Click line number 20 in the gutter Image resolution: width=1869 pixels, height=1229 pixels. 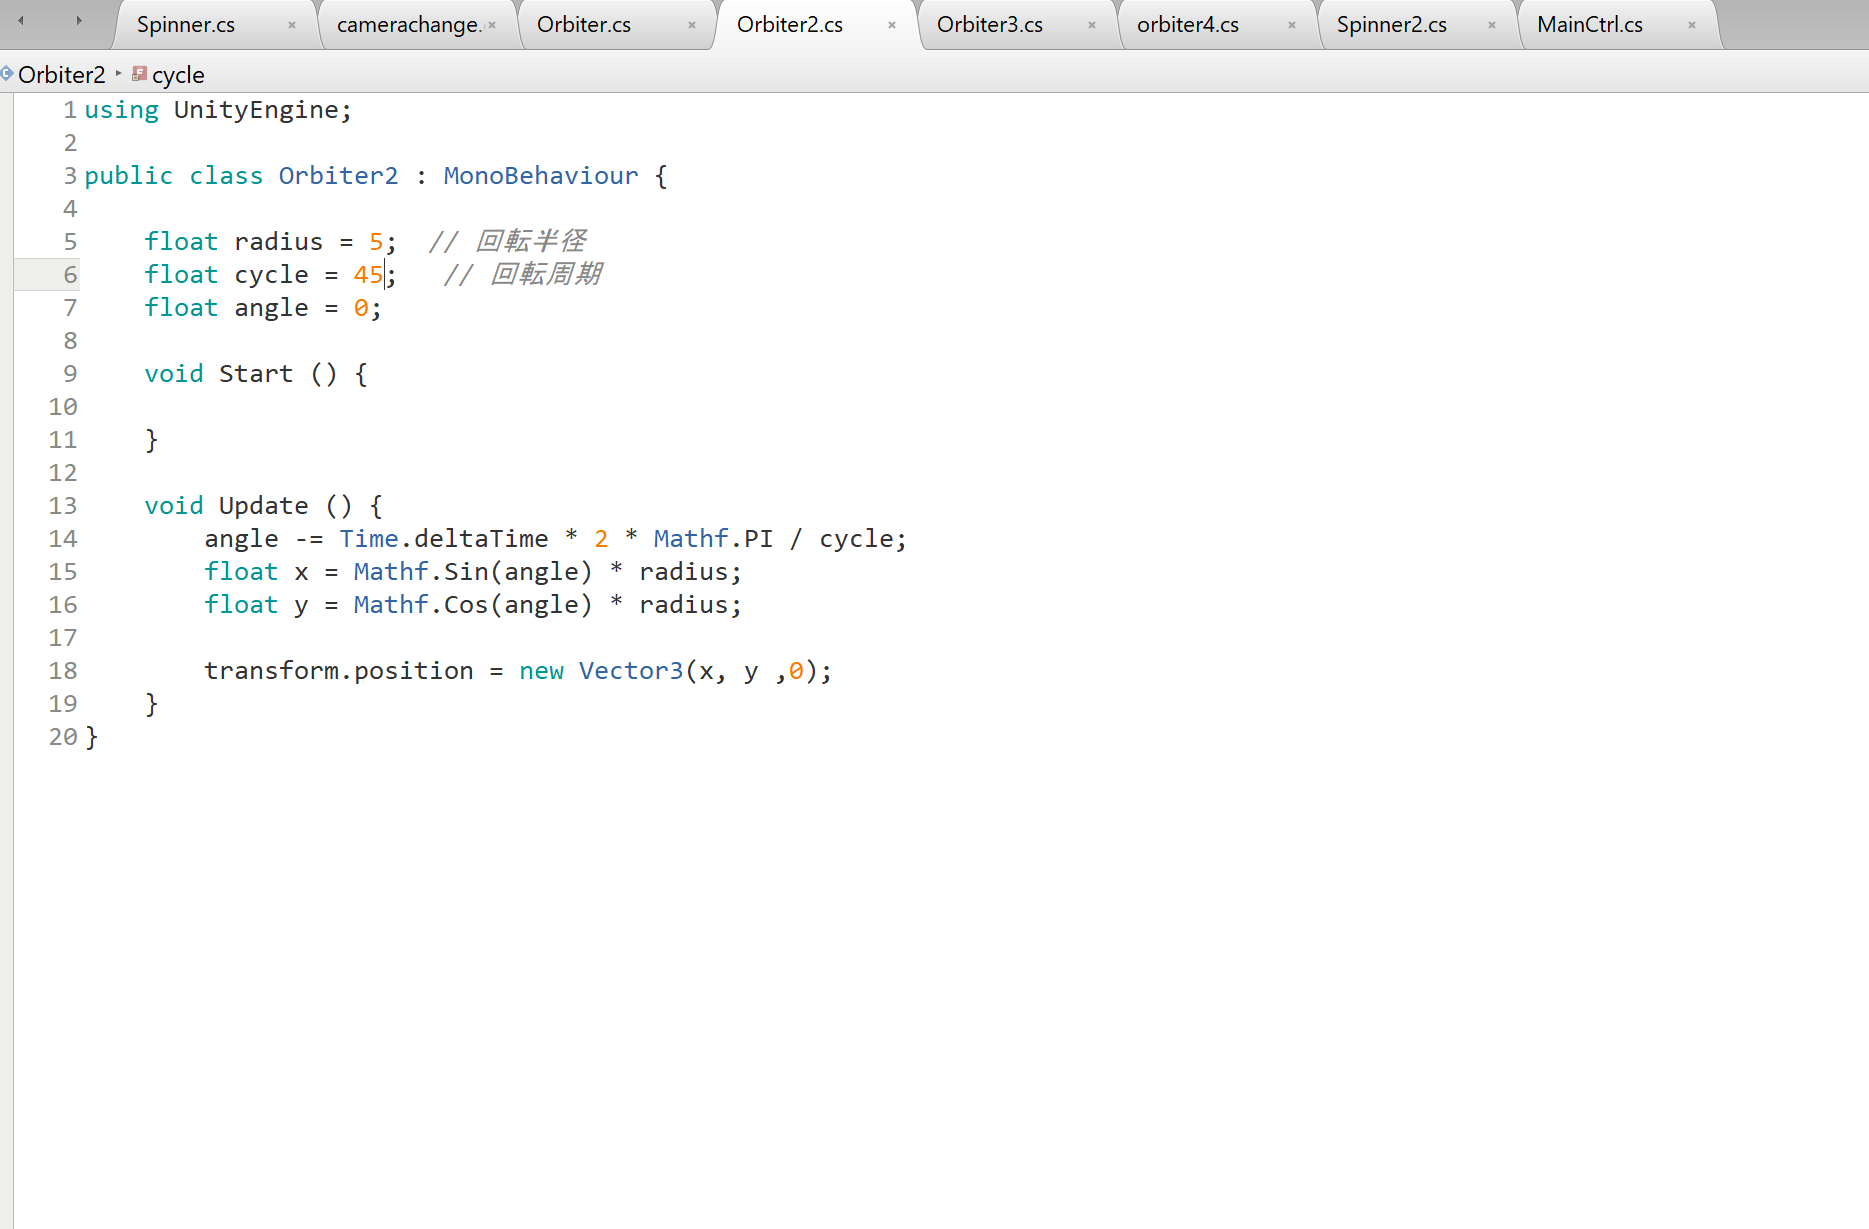click(x=63, y=737)
